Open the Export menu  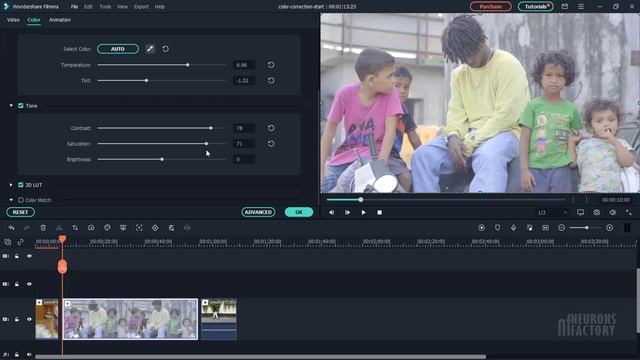pos(141,7)
